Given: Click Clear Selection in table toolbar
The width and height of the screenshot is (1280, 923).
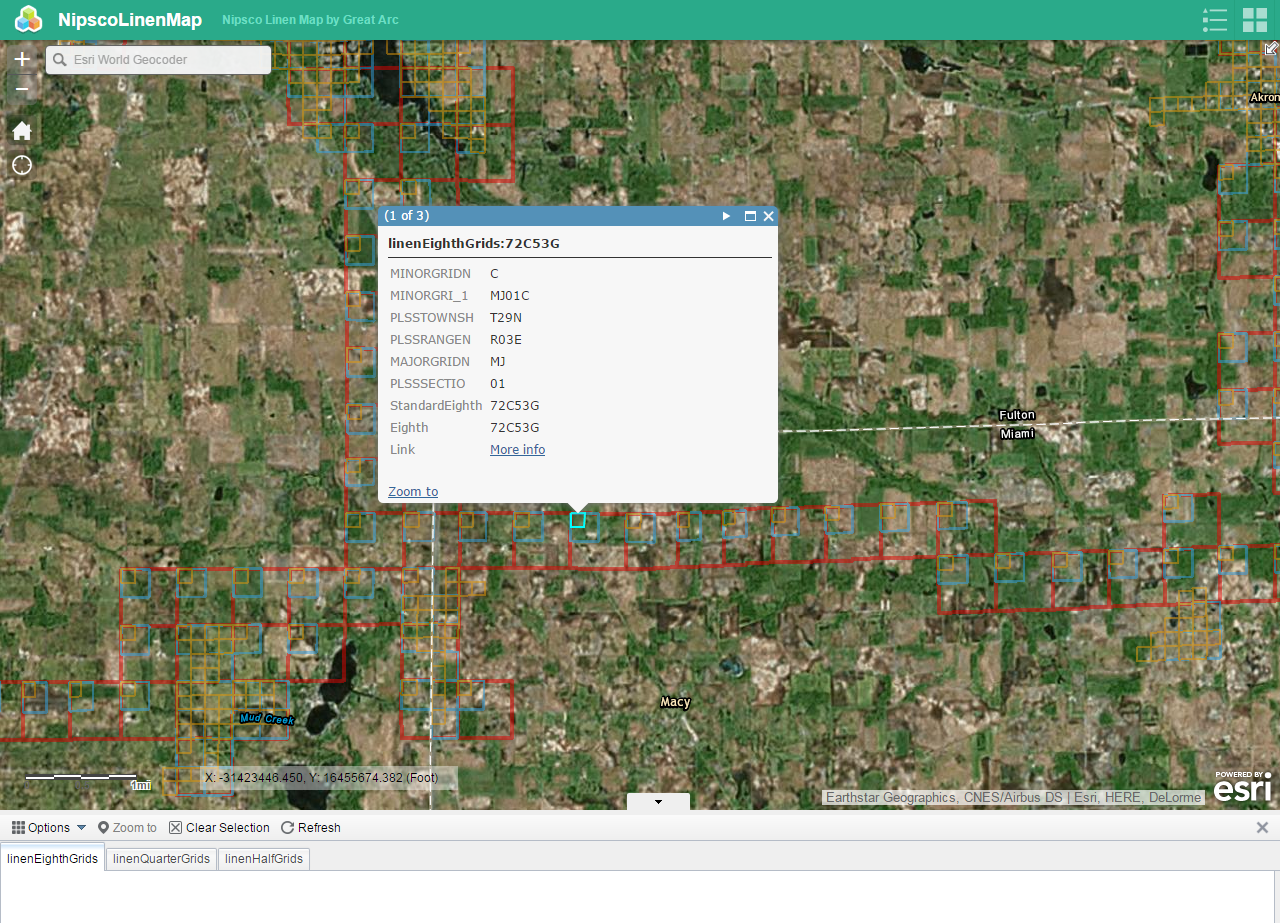Looking at the screenshot, I should [x=219, y=827].
